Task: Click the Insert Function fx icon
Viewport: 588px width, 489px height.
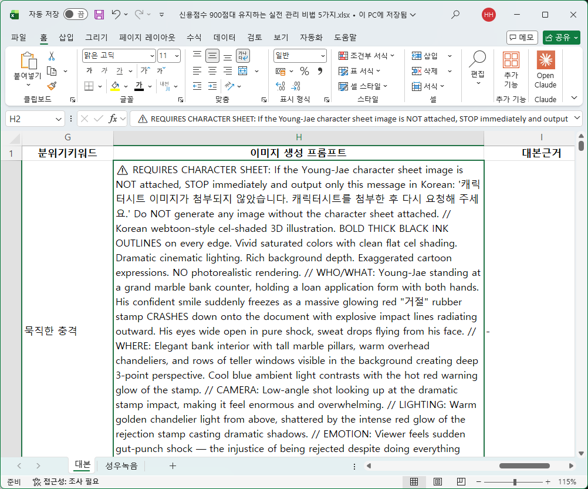Action: [x=112, y=119]
